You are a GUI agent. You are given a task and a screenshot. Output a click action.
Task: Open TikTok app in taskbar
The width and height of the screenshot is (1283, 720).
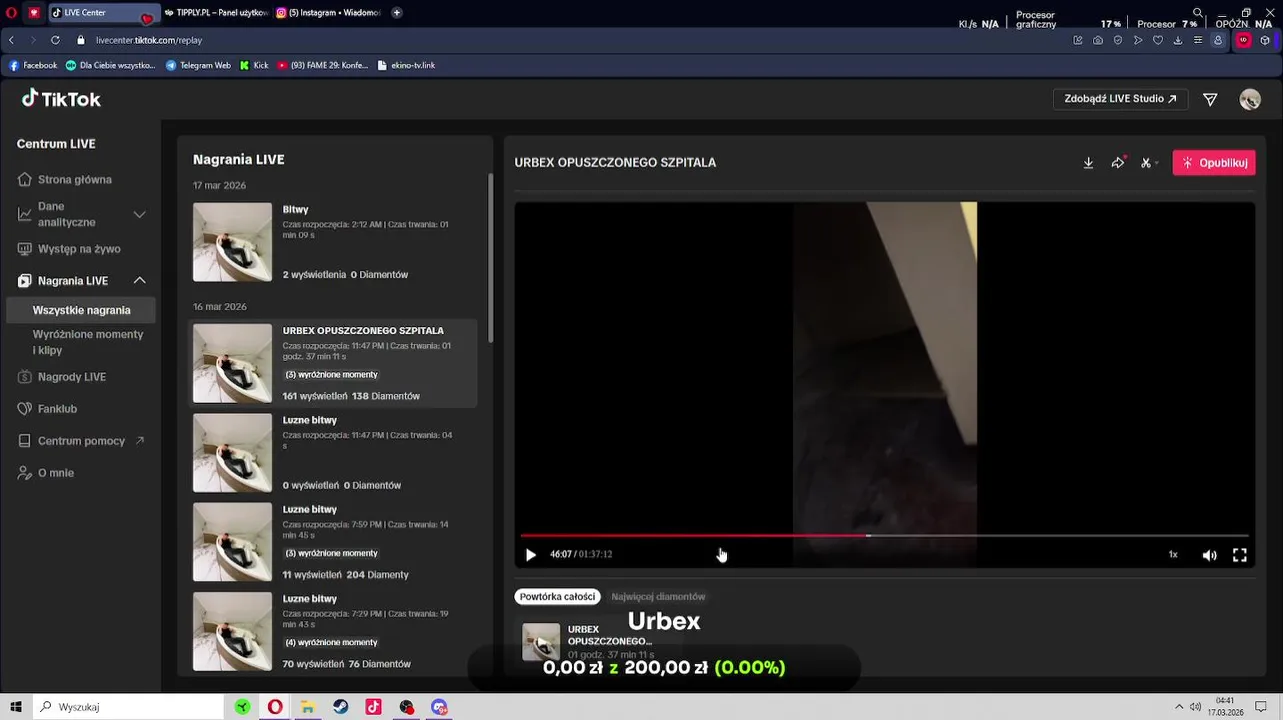(373, 707)
